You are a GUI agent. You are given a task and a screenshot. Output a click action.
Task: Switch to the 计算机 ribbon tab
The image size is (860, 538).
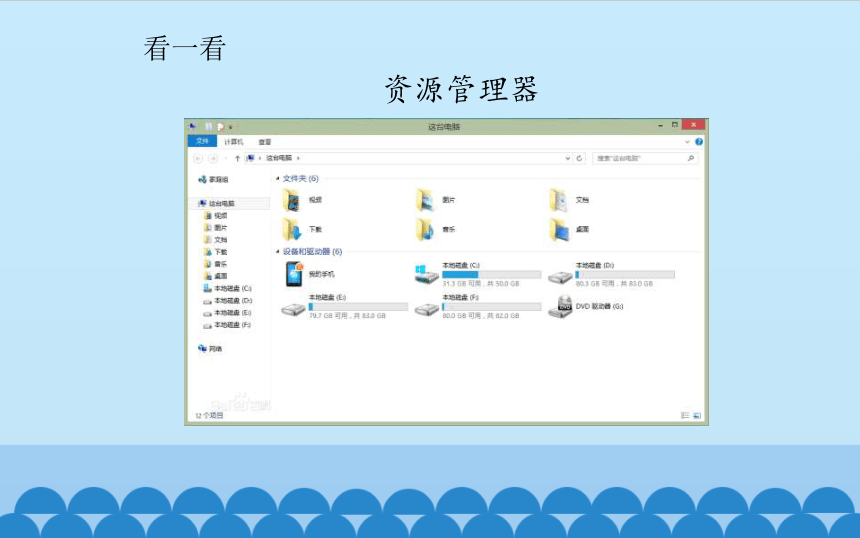click(233, 142)
